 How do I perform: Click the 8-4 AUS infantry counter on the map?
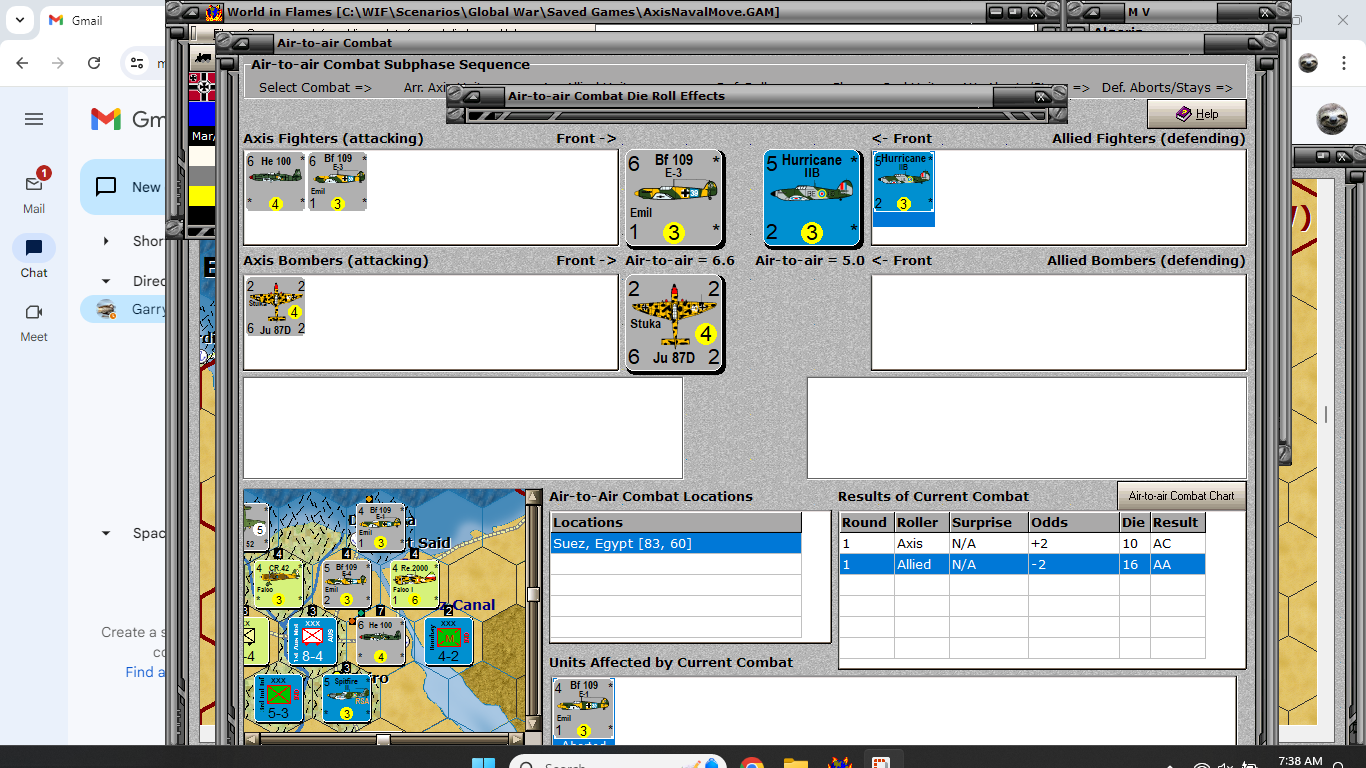click(x=312, y=641)
